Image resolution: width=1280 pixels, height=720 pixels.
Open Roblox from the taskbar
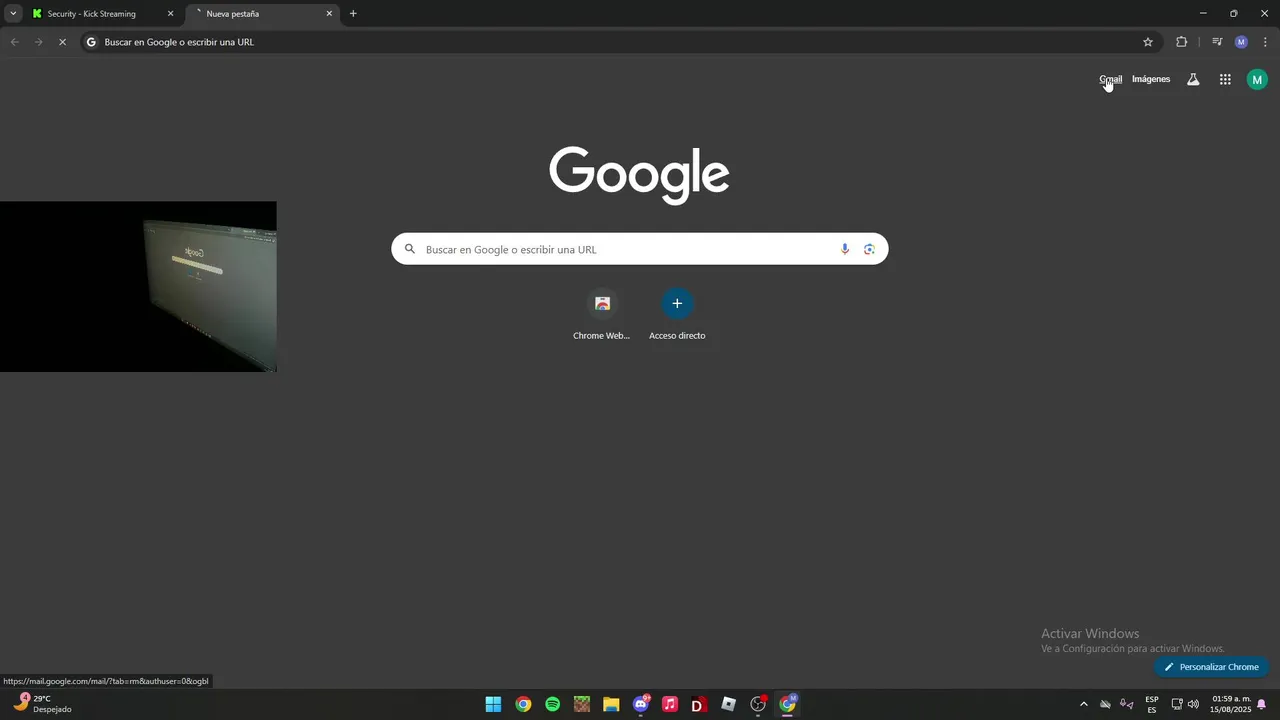click(x=729, y=704)
